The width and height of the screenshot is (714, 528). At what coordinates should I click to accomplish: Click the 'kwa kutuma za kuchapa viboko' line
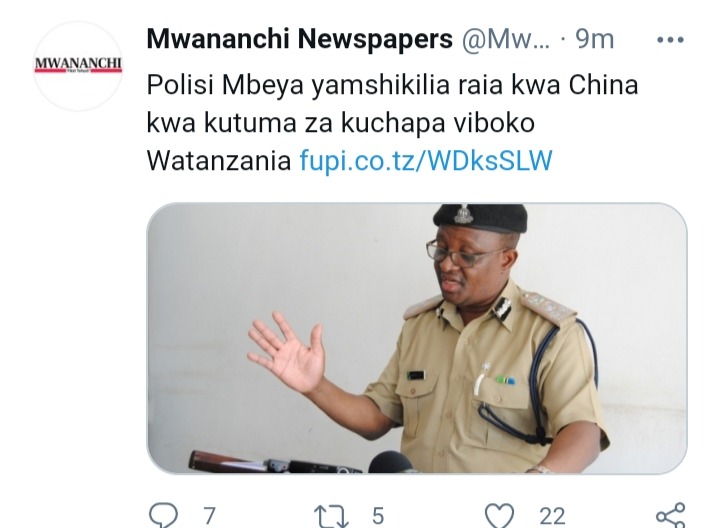pos(341,123)
